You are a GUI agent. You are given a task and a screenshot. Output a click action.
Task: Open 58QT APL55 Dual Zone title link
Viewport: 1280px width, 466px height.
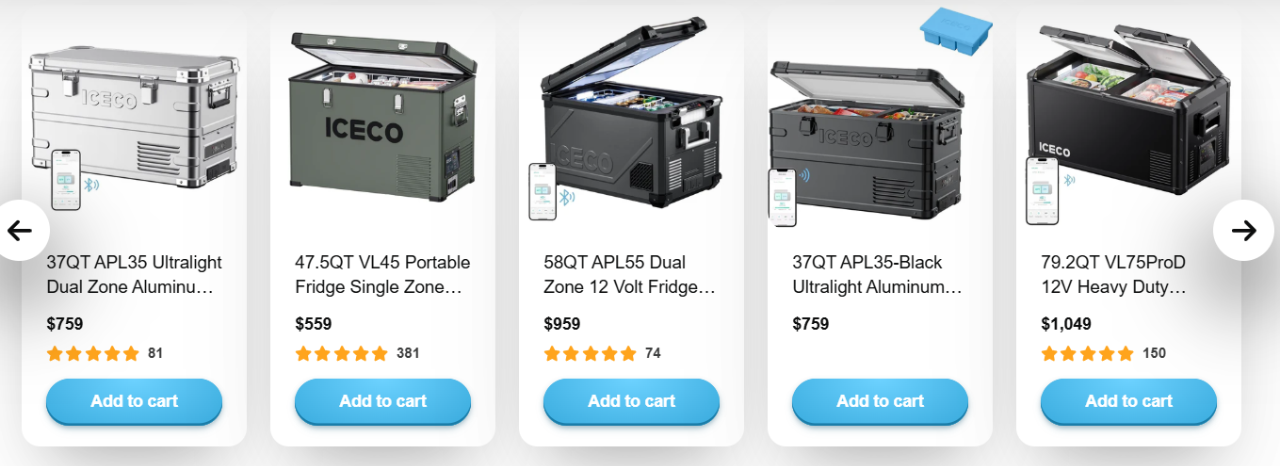630,275
